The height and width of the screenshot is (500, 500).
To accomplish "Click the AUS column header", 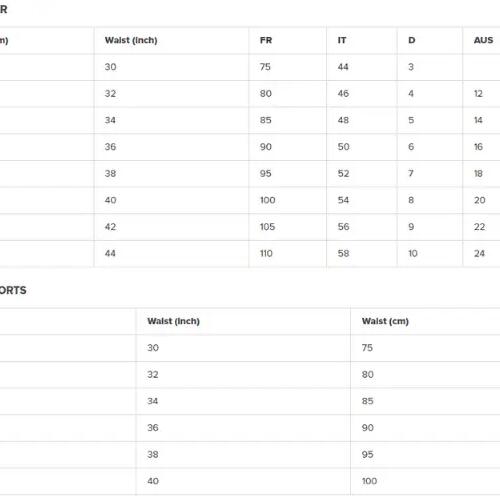I will click(x=483, y=40).
